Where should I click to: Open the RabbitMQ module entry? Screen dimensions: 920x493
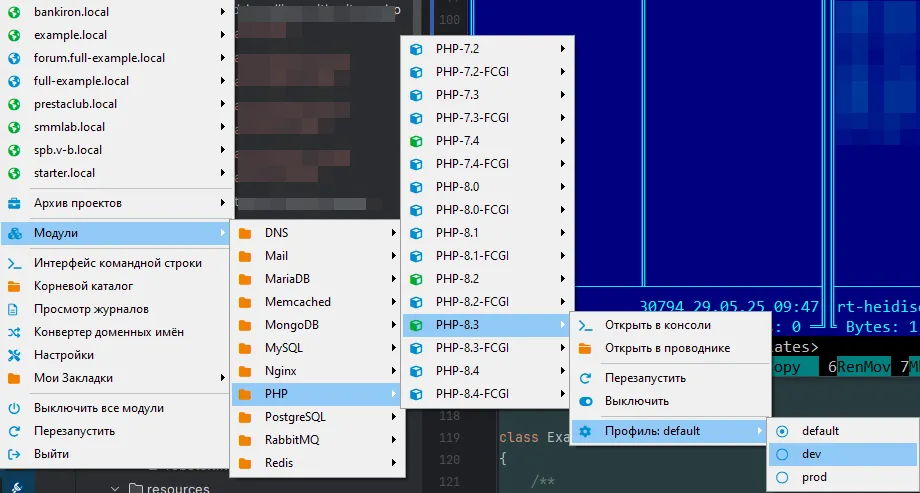point(317,440)
